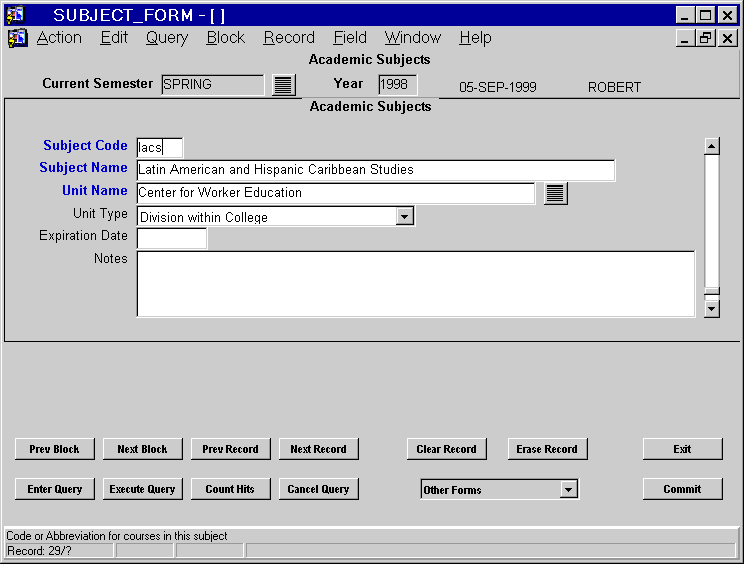Click the Subject Code field containing lacs
Screen dimensions: 744x564
click(159, 148)
